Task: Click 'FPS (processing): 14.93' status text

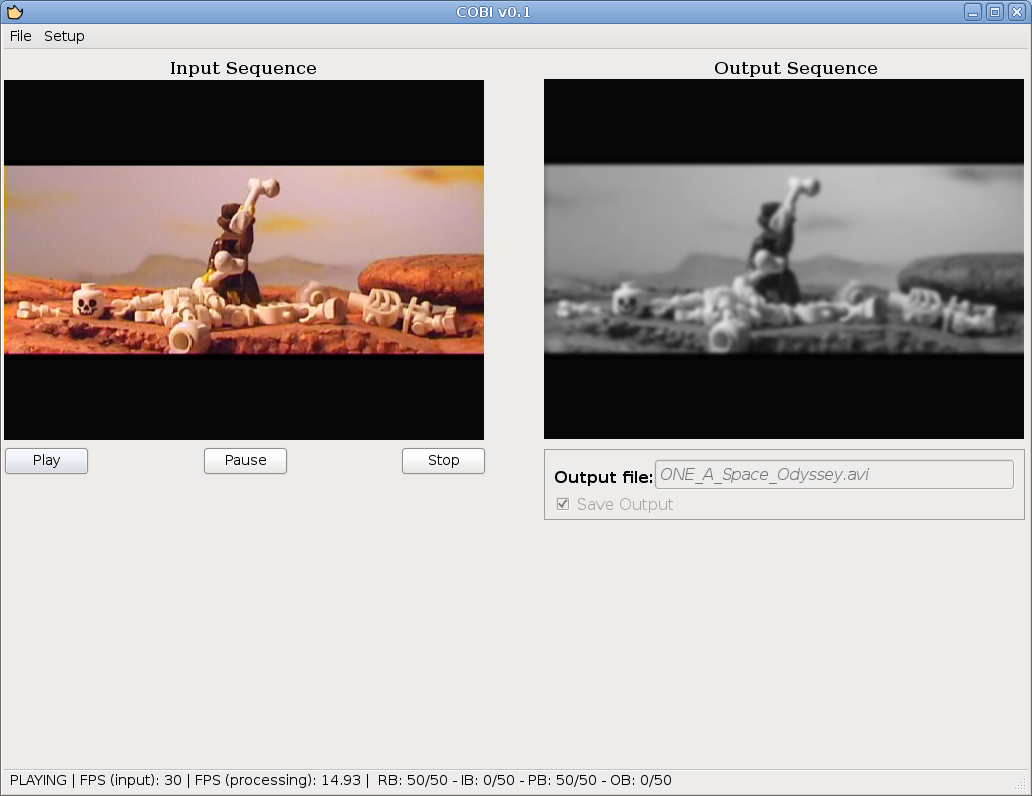Action: [278, 780]
